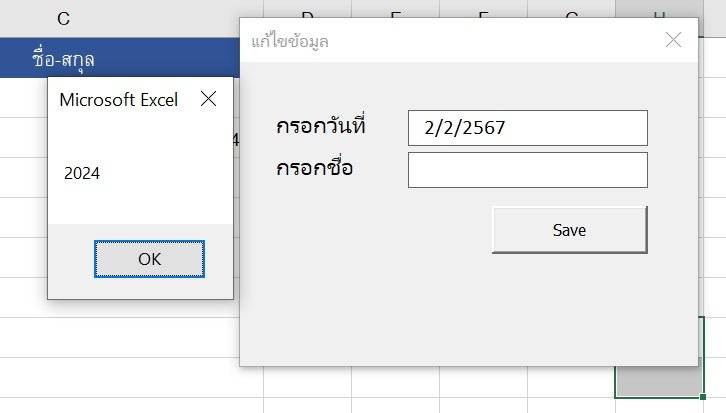Focus the กรอกวันที่ date field showing 2/2/2567
Image resolution: width=726 pixels, height=413 pixels.
[527, 128]
